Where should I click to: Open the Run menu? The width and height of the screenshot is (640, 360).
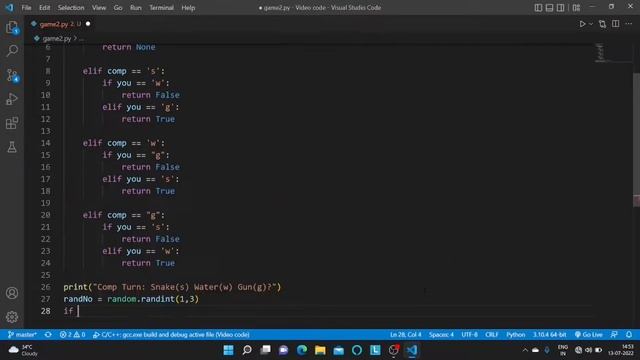136,8
